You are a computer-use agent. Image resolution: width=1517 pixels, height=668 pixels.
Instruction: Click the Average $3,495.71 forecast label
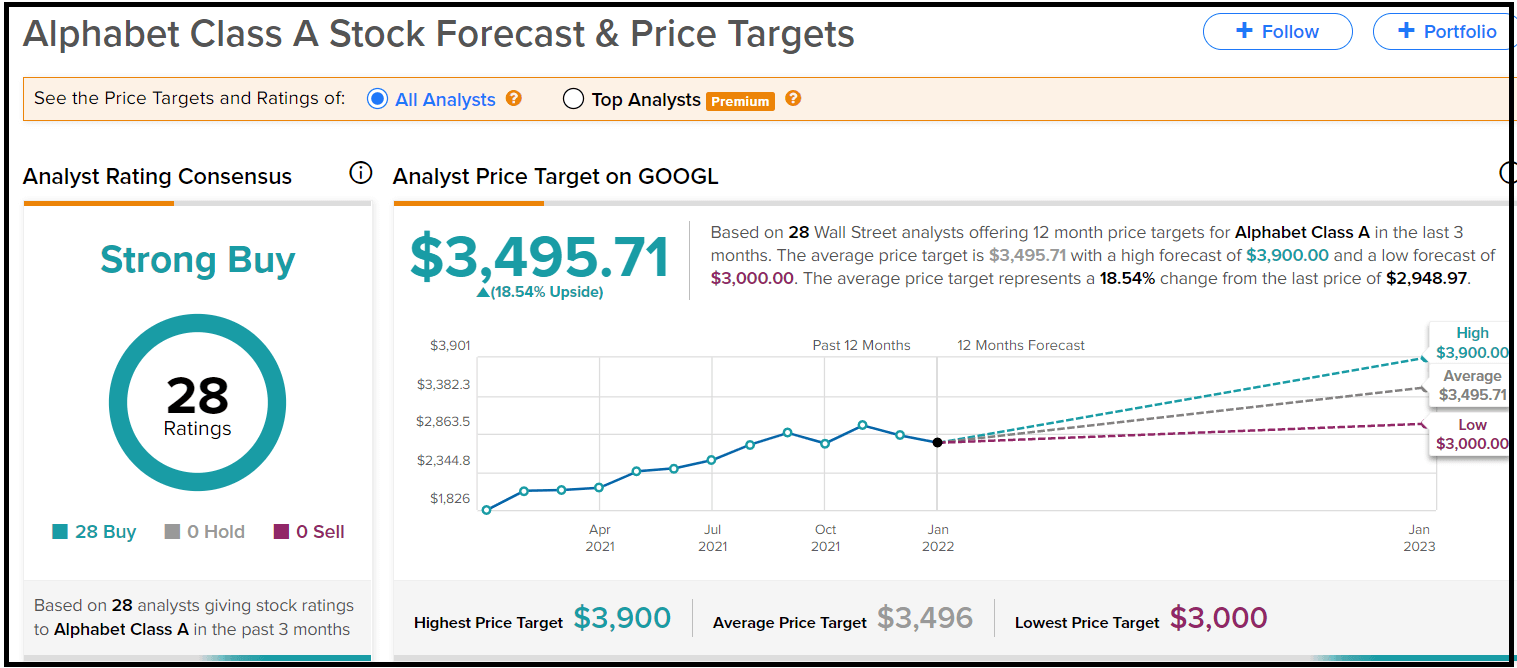click(1471, 385)
